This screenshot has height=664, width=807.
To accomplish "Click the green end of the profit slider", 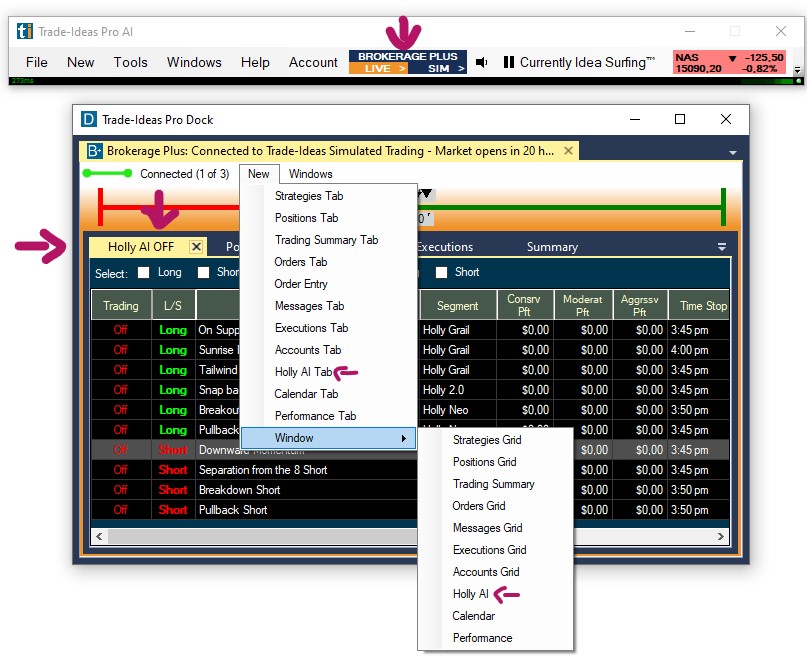I will 724,207.
